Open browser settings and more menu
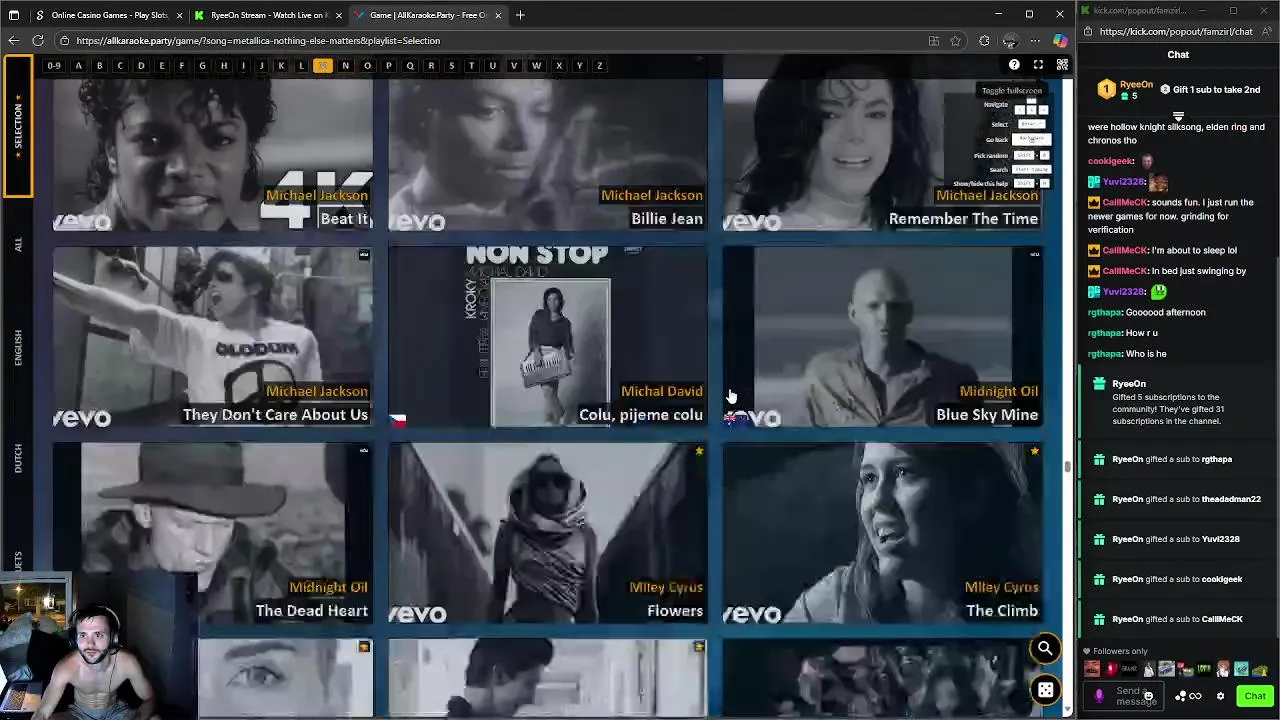This screenshot has height=720, width=1280. [1035, 41]
